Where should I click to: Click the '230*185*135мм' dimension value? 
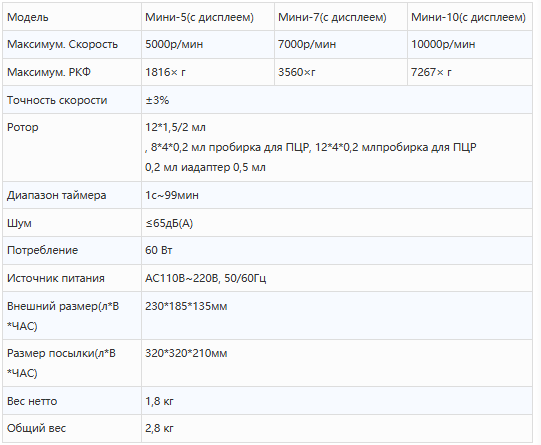click(x=186, y=306)
